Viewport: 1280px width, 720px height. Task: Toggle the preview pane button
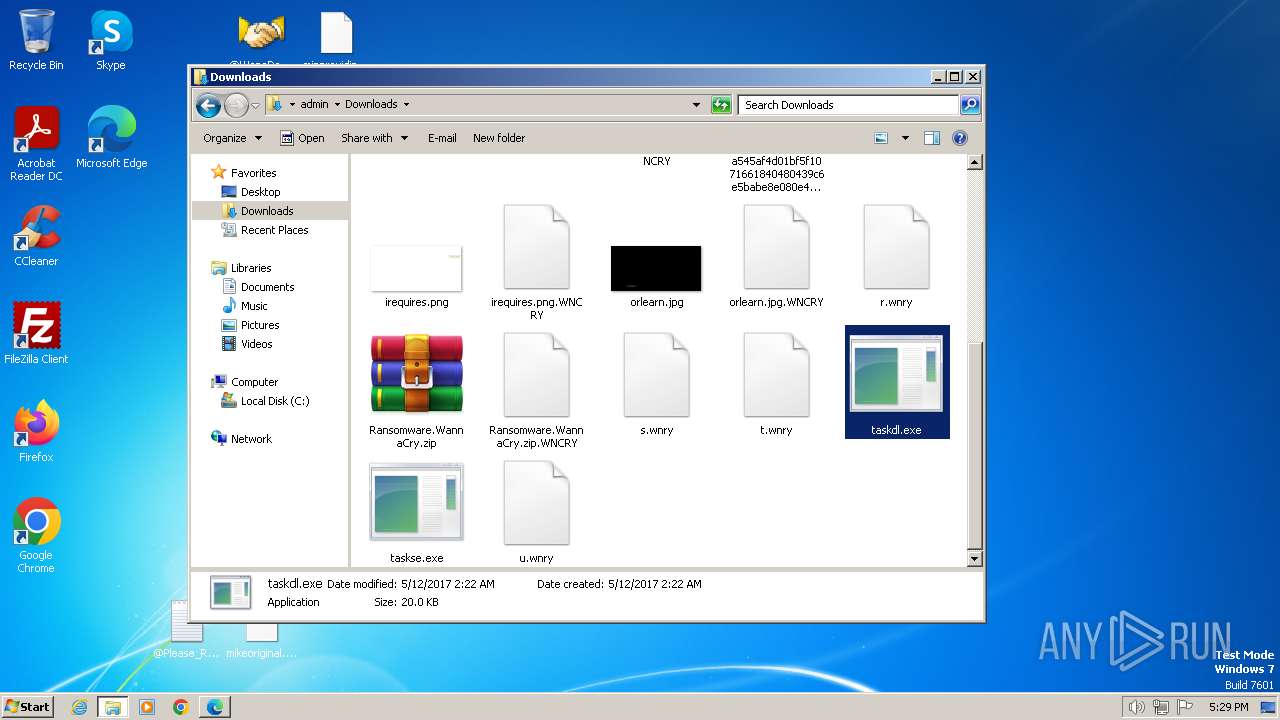point(932,138)
